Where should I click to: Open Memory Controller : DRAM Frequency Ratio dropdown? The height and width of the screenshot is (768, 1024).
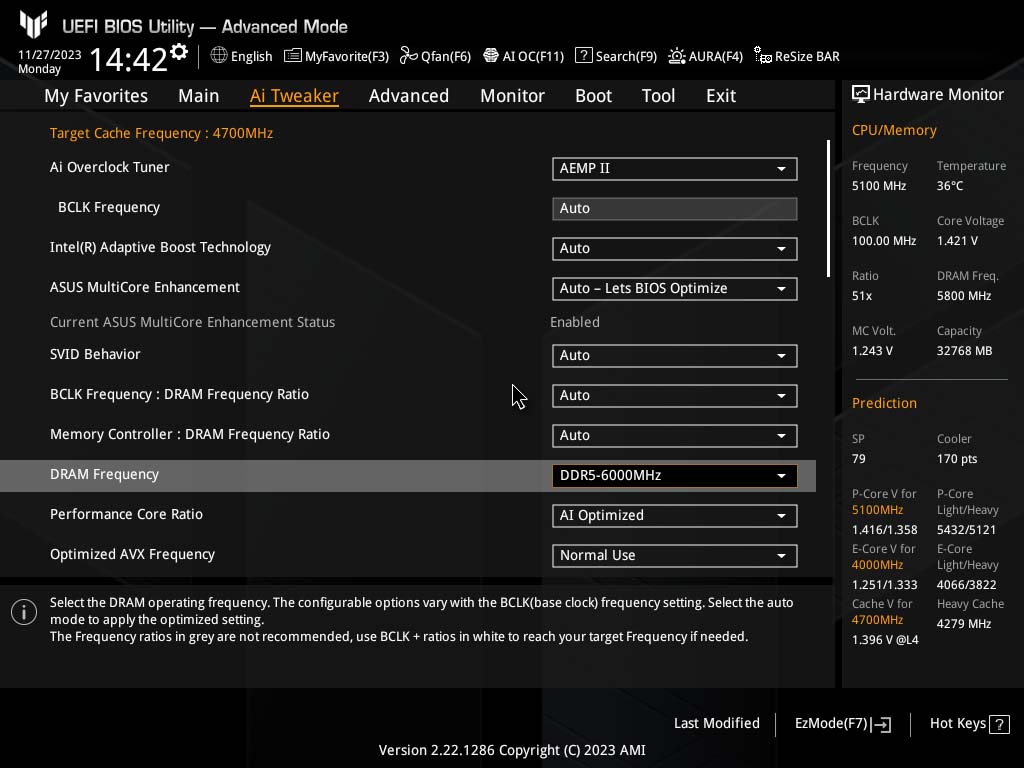point(674,436)
